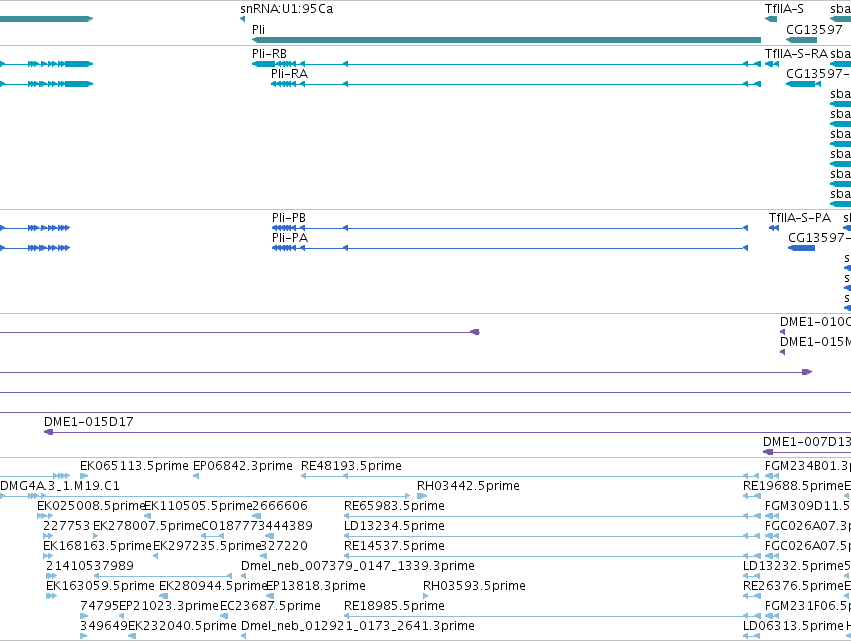Click the 327220 feature label

(x=284, y=546)
